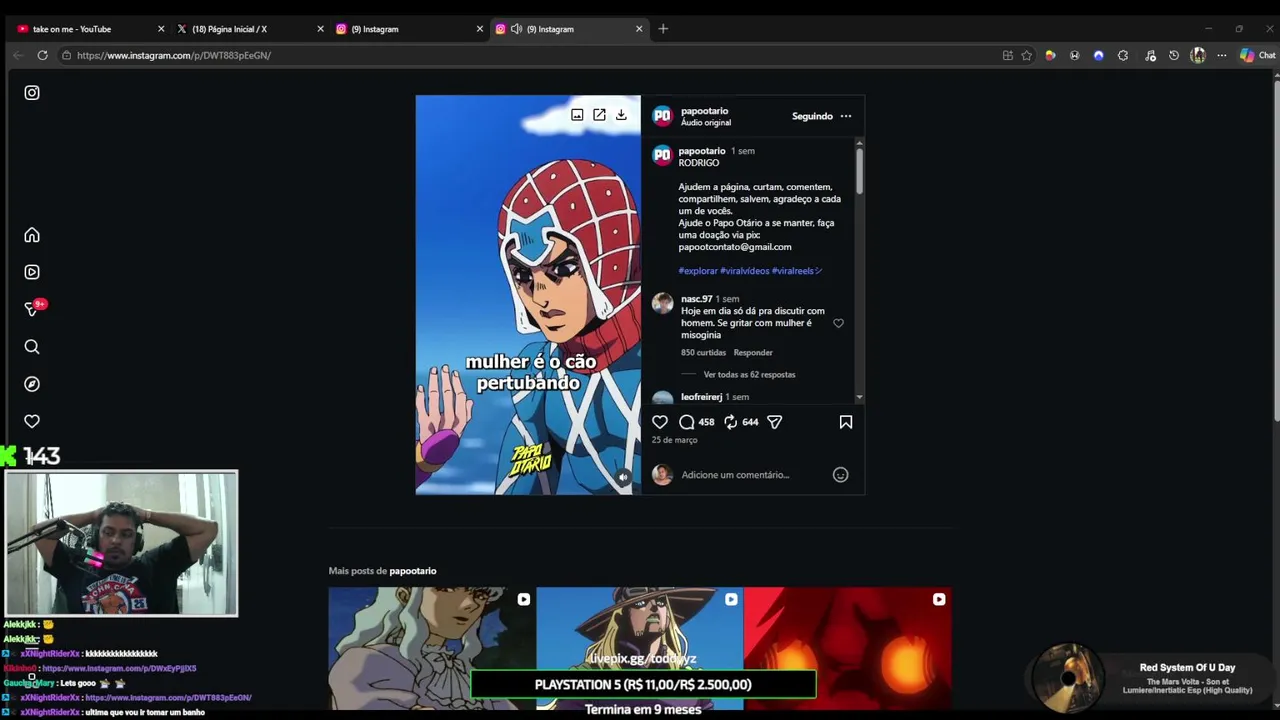Open the Instagram logo in the sidebar

pos(32,93)
